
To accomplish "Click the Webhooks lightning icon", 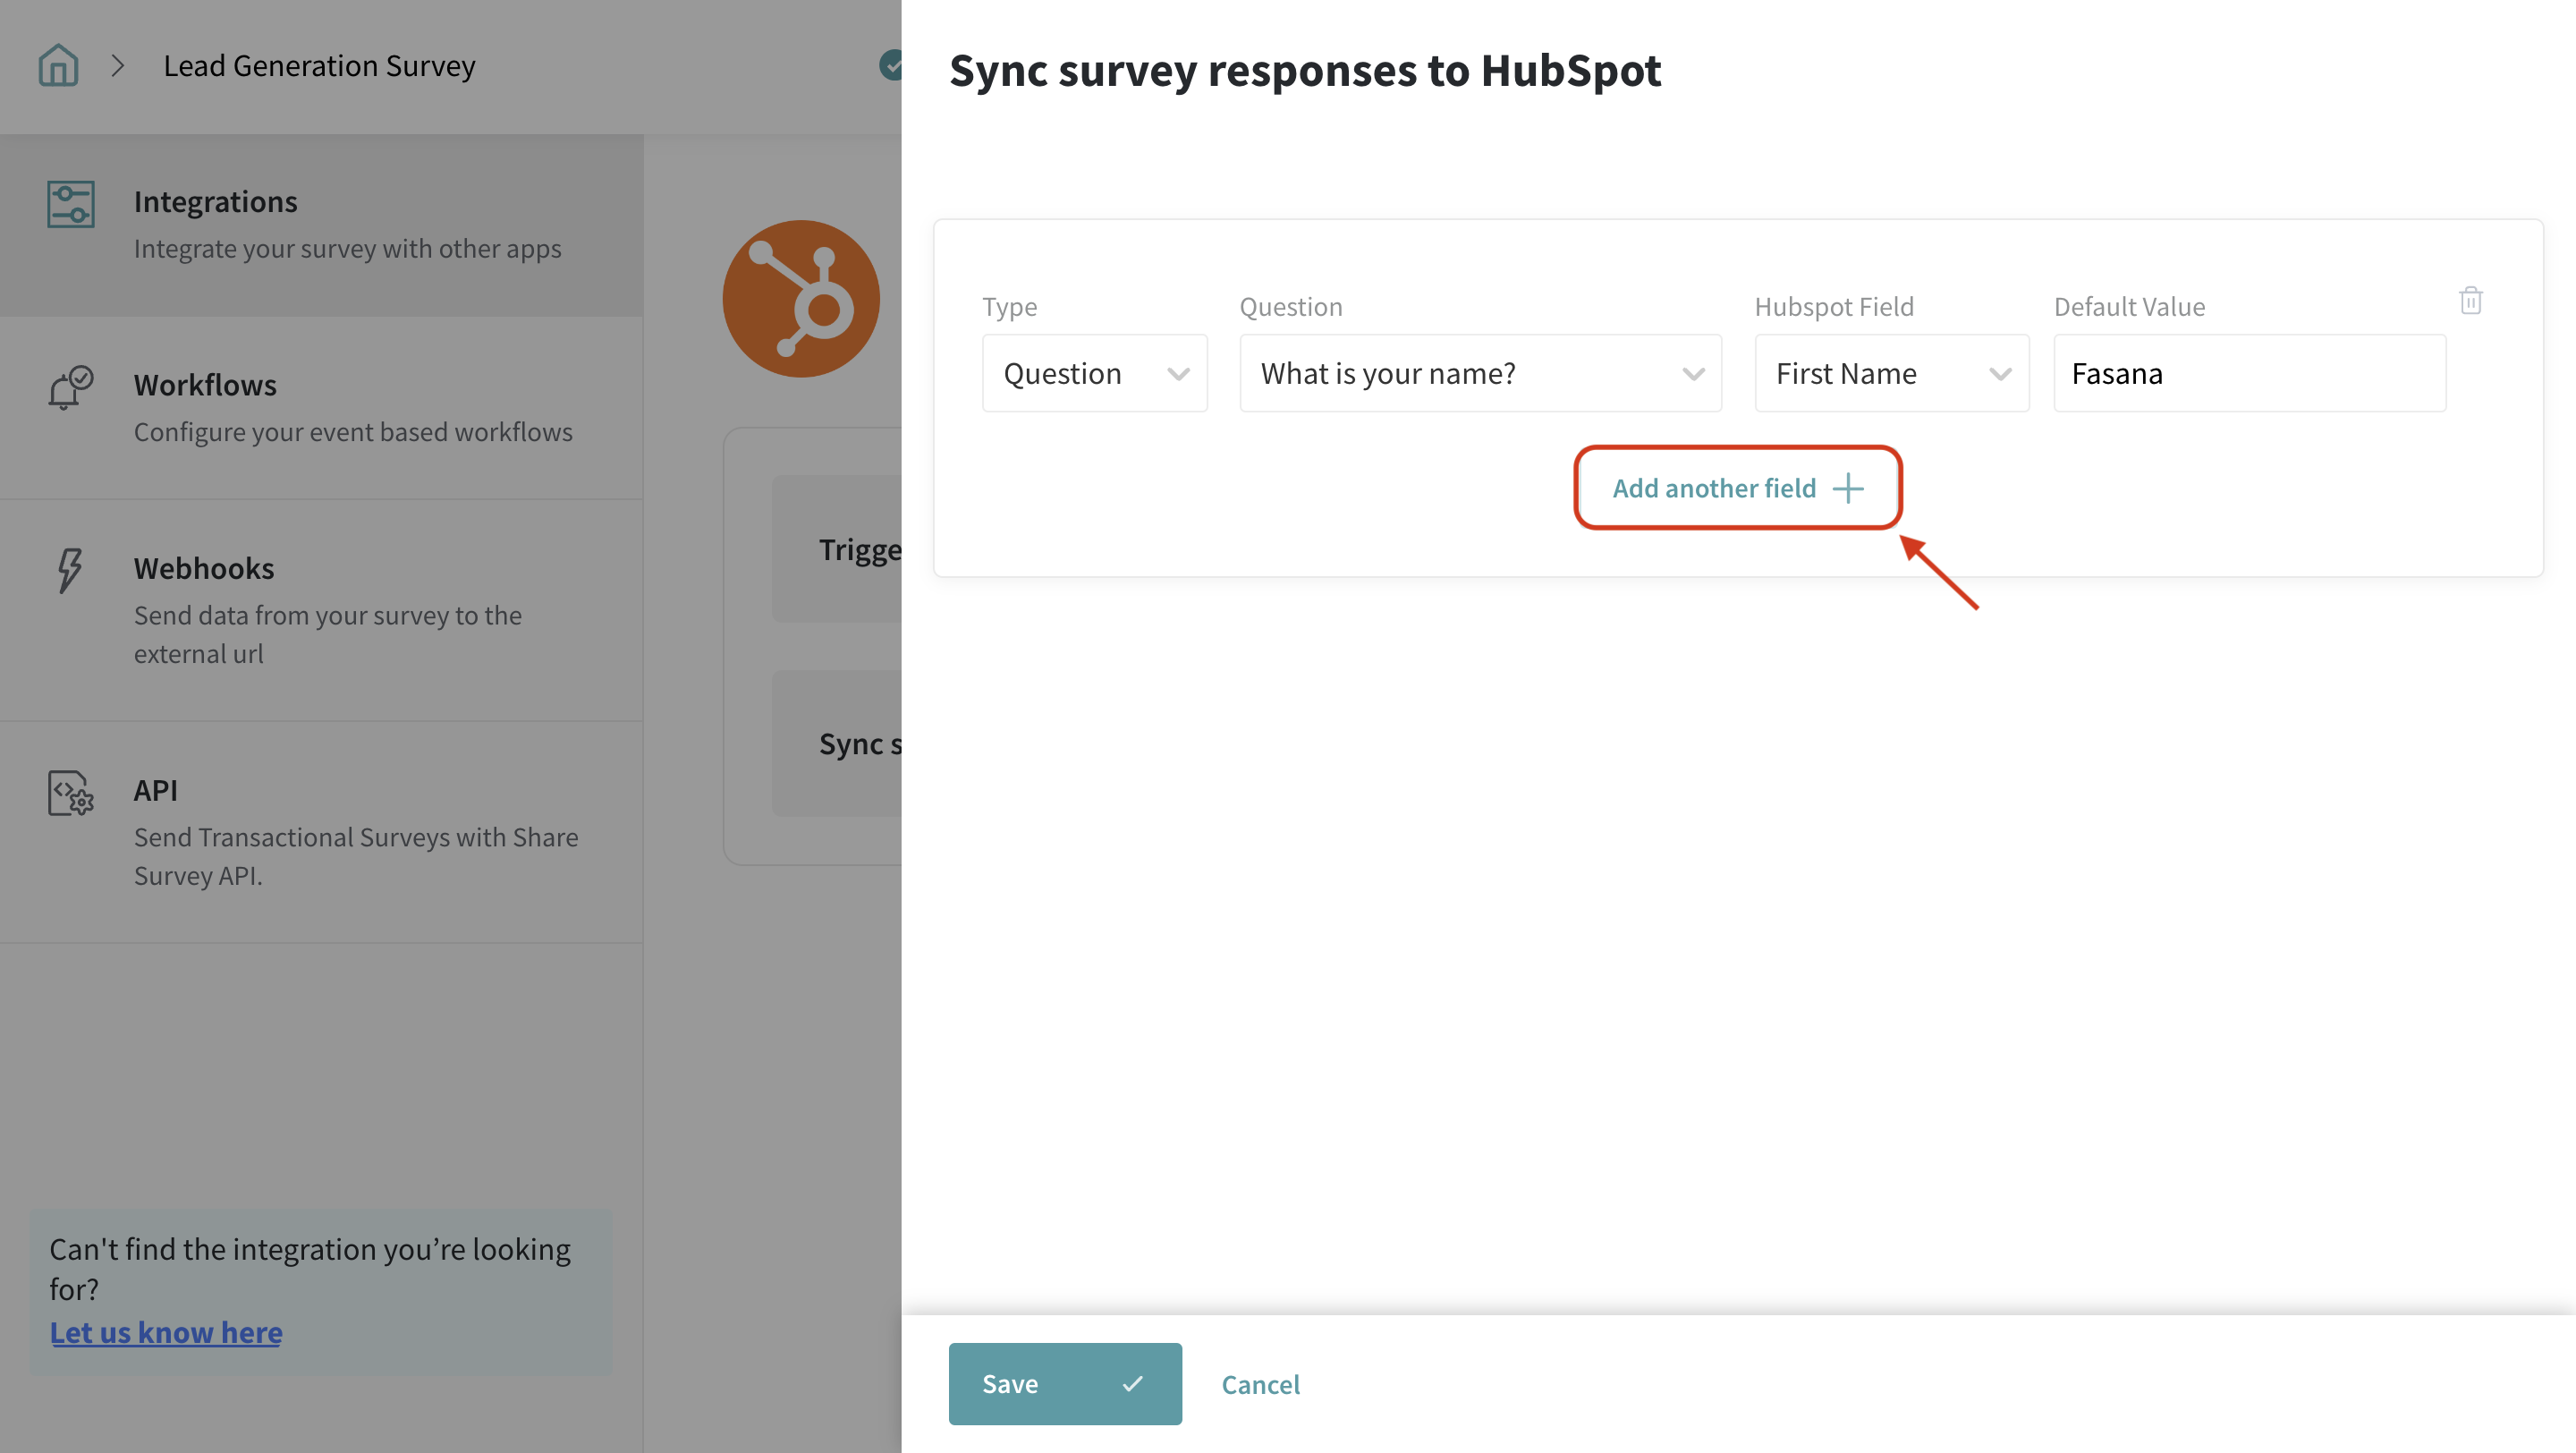I will click(x=69, y=571).
